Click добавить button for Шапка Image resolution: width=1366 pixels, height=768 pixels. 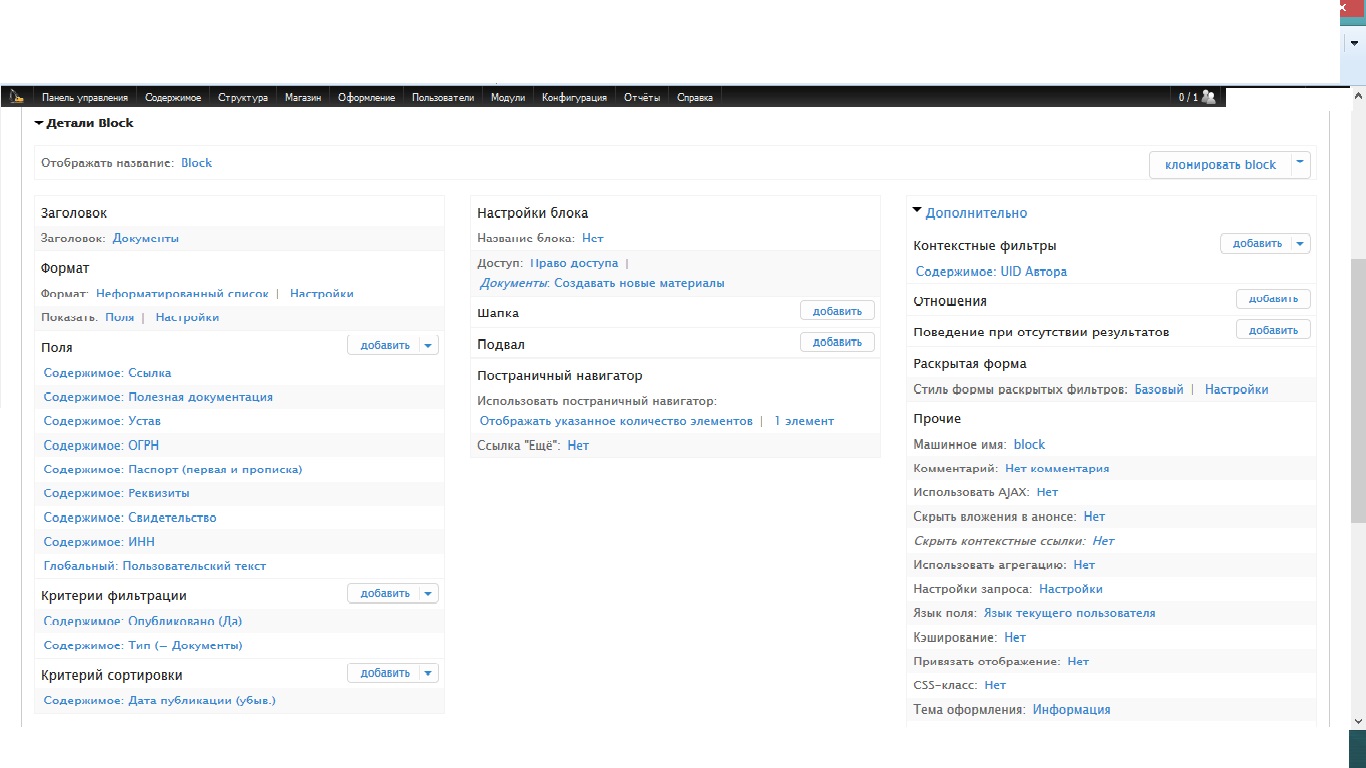point(837,311)
